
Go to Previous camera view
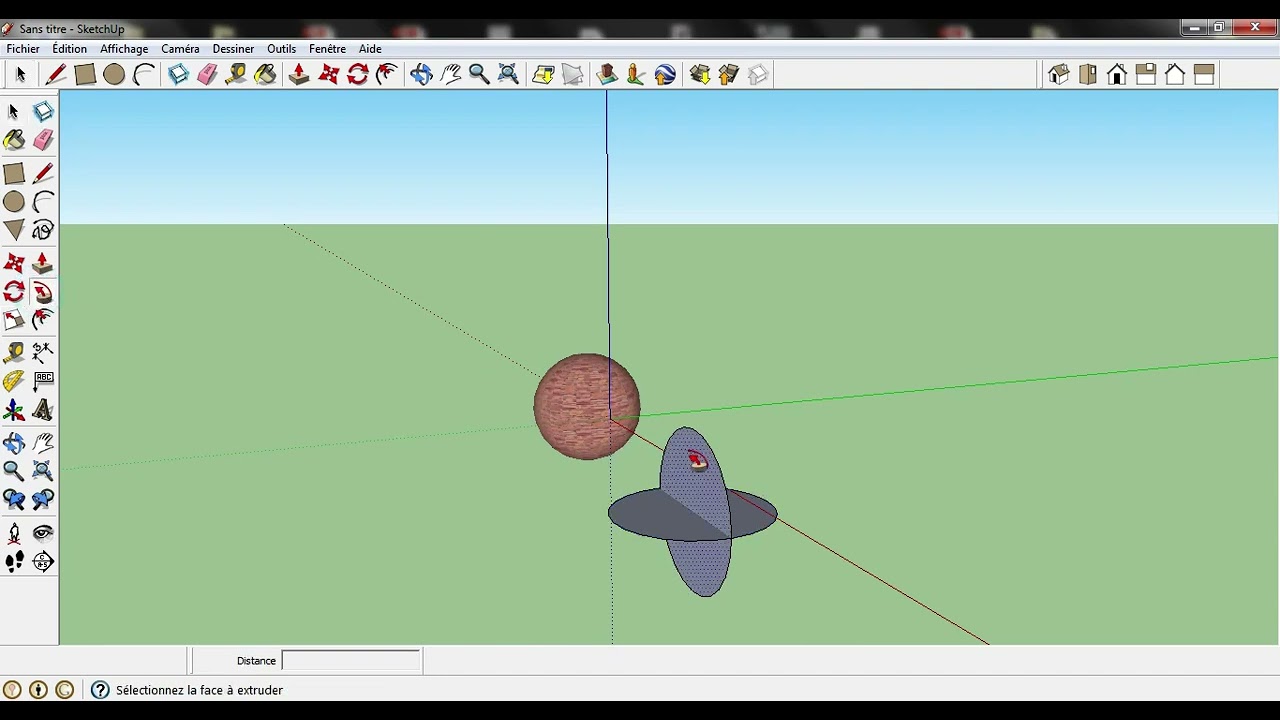14,499
